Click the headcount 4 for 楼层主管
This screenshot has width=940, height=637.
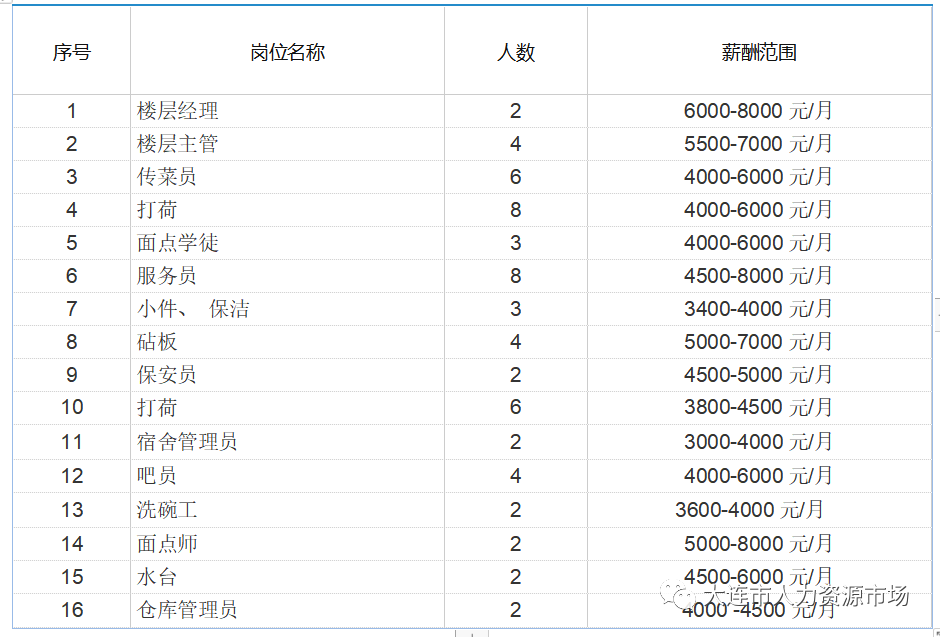click(x=516, y=144)
